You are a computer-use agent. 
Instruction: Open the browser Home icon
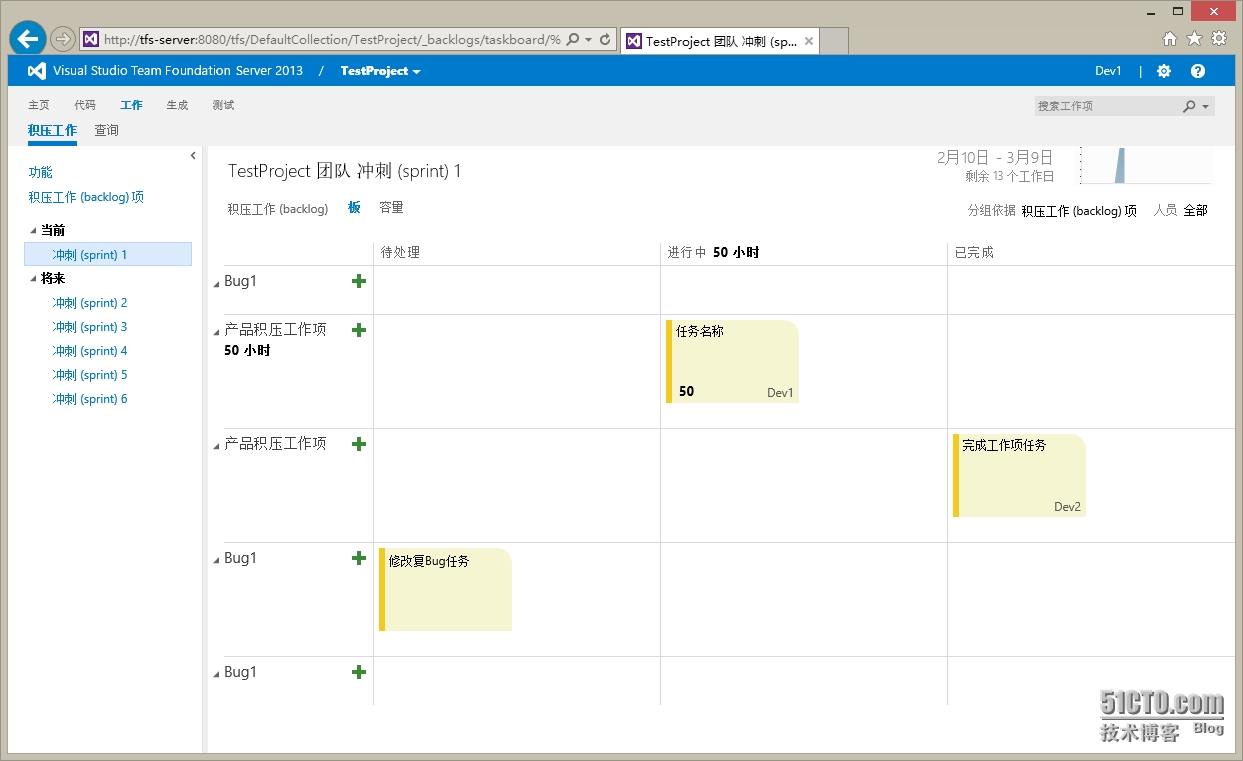pos(1170,39)
